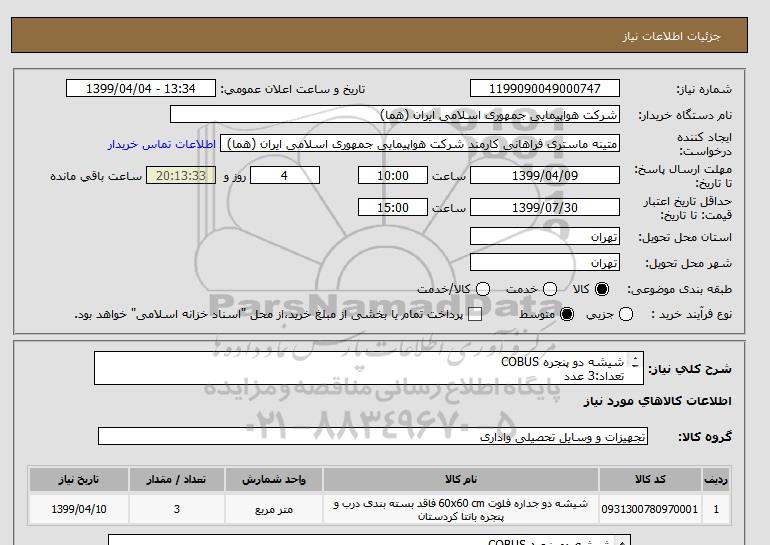Click the اطلاعات کالاهای مورد نیاز heading

pos(657,401)
